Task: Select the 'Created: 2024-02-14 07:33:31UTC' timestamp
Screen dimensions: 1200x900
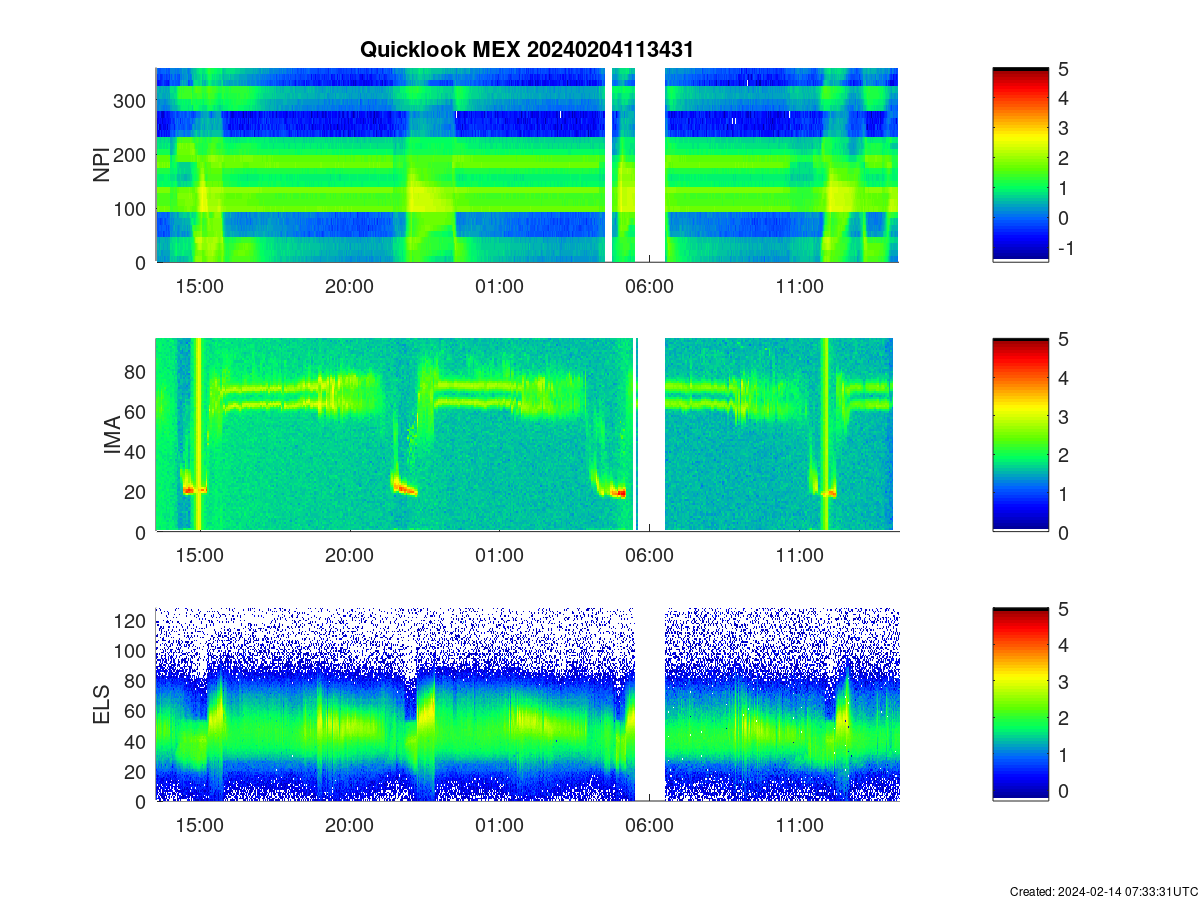Action: [1104, 891]
